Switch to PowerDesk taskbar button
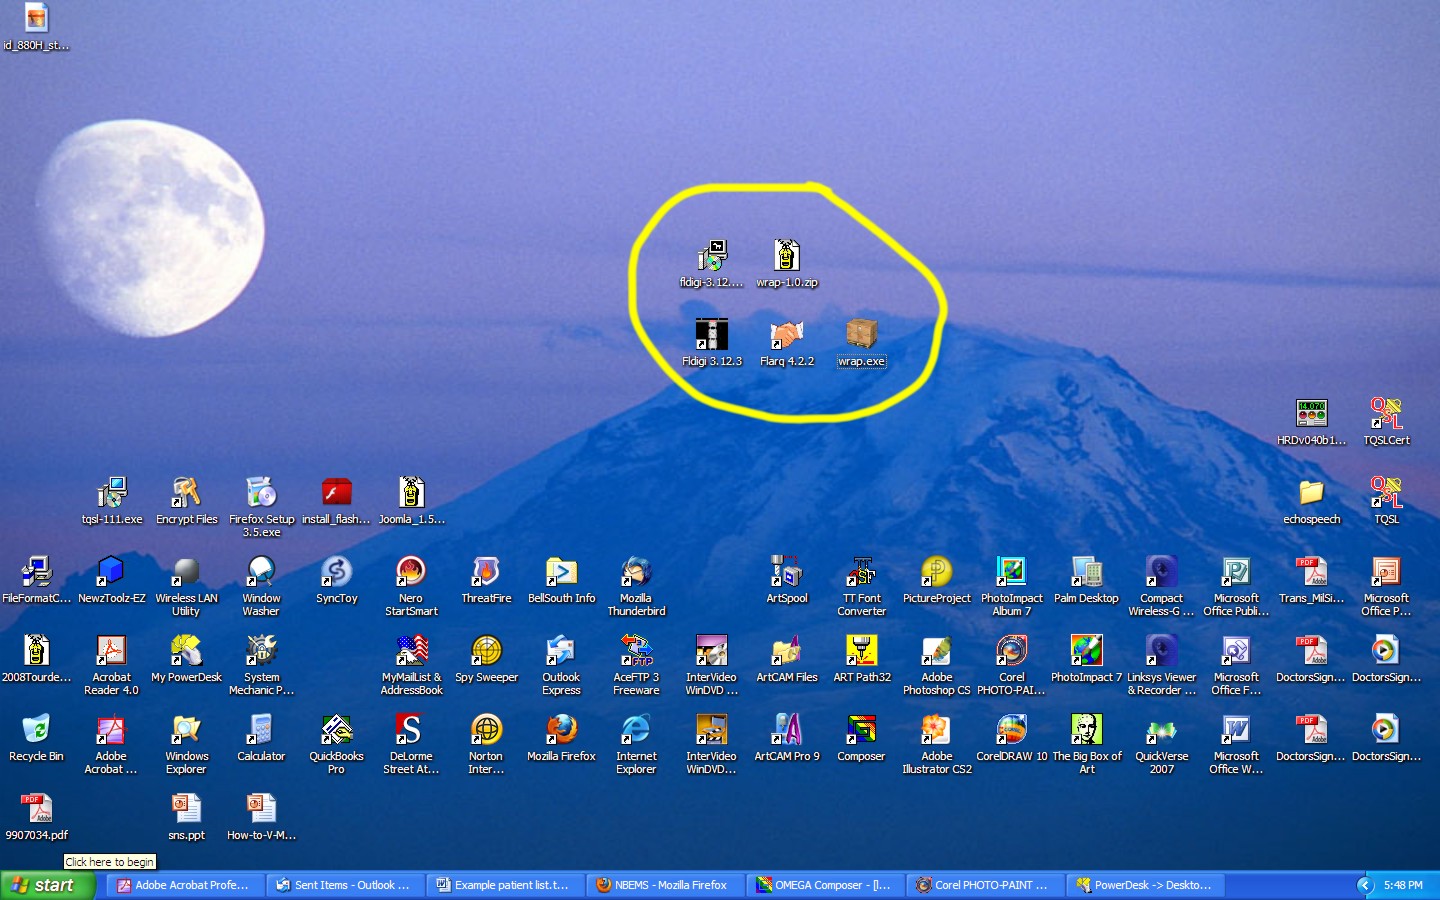The width and height of the screenshot is (1440, 900). [1145, 885]
